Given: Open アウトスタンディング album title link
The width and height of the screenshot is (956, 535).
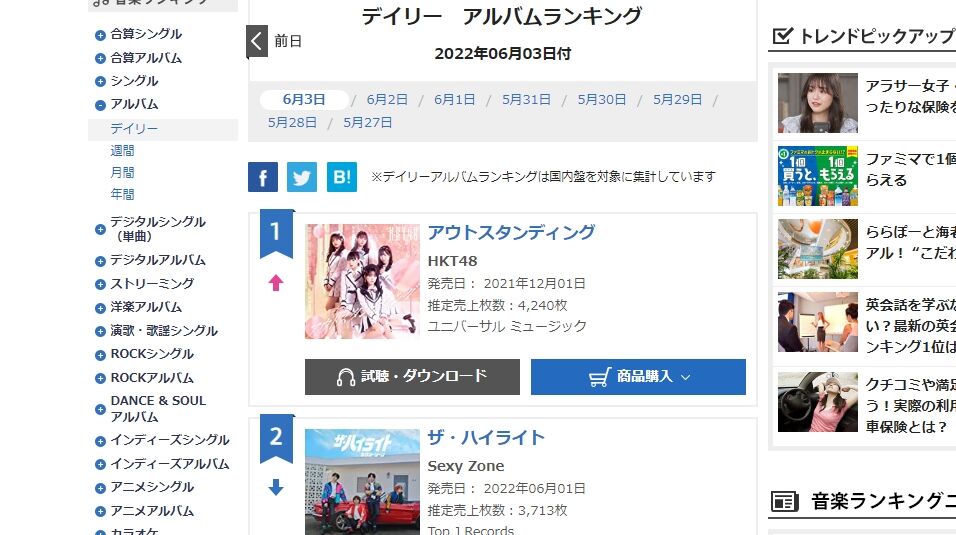Looking at the screenshot, I should pos(511,232).
